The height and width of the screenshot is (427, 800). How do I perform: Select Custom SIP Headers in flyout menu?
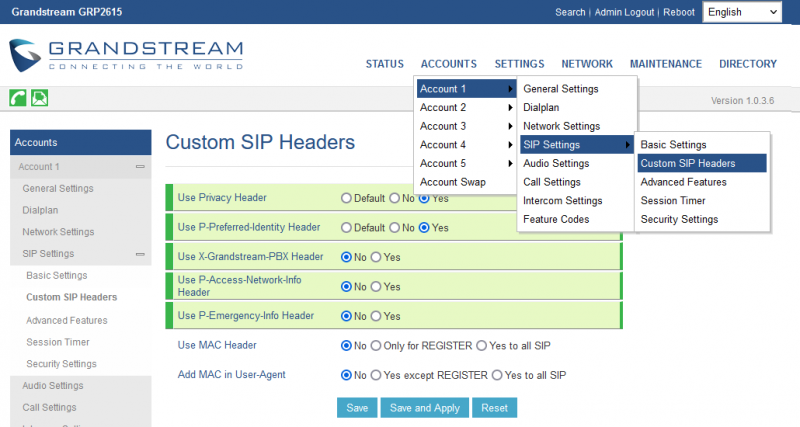coord(702,163)
